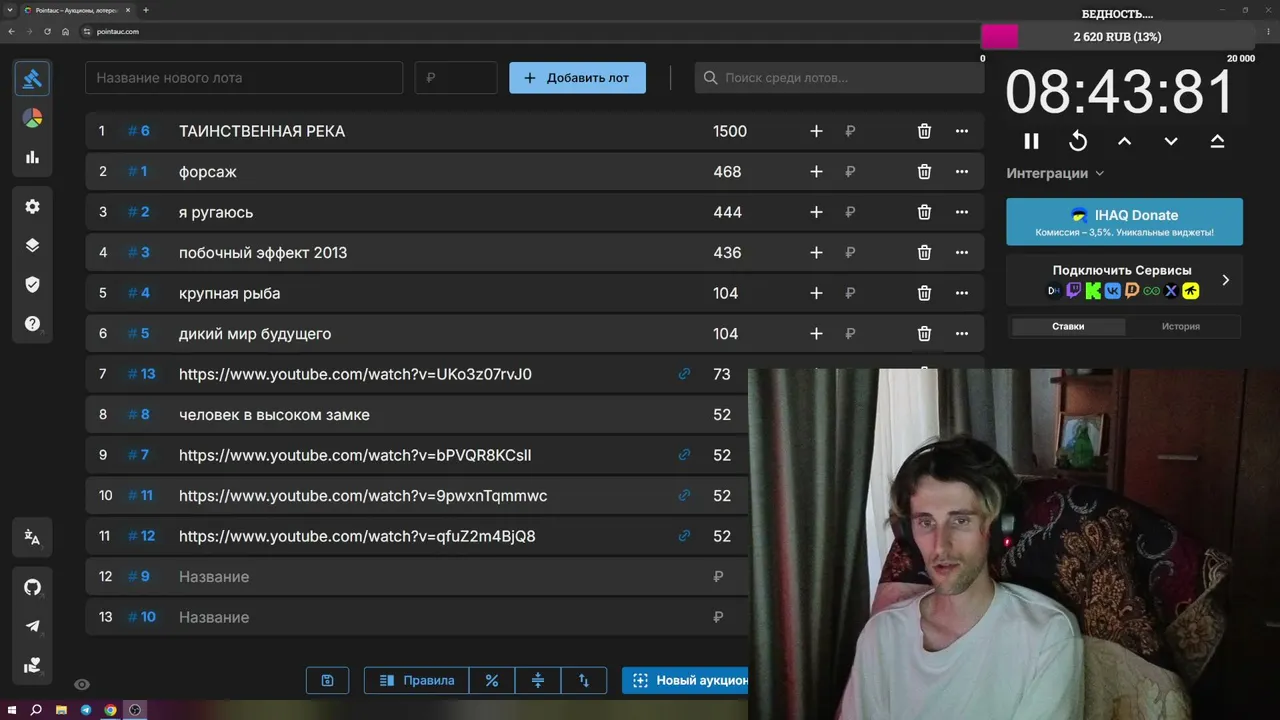This screenshot has height=720, width=1280.
Task: Focus the new lot ruble amount field
Action: (x=456, y=78)
